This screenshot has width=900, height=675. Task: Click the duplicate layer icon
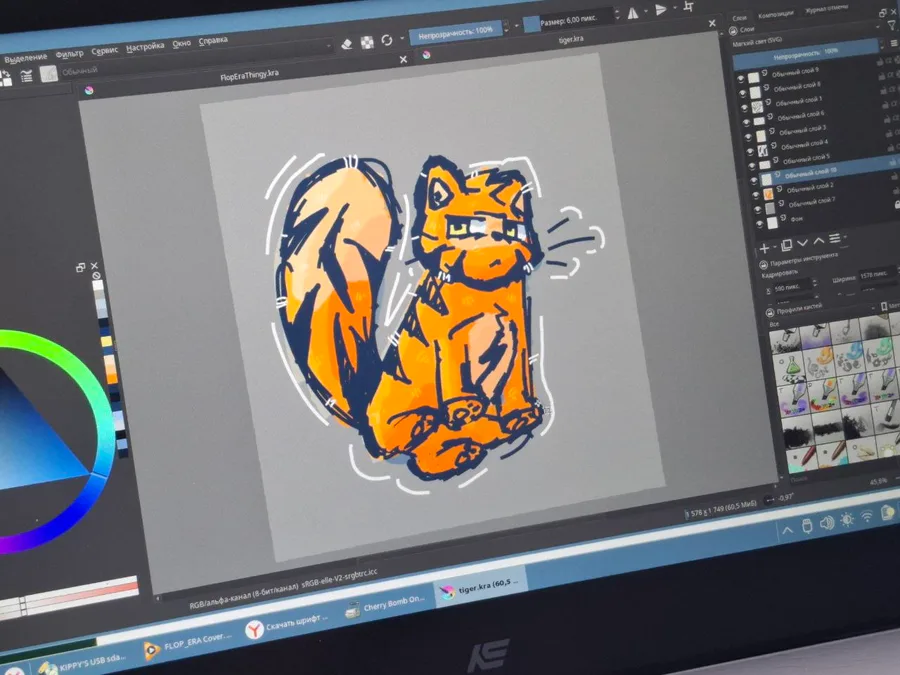[x=786, y=245]
